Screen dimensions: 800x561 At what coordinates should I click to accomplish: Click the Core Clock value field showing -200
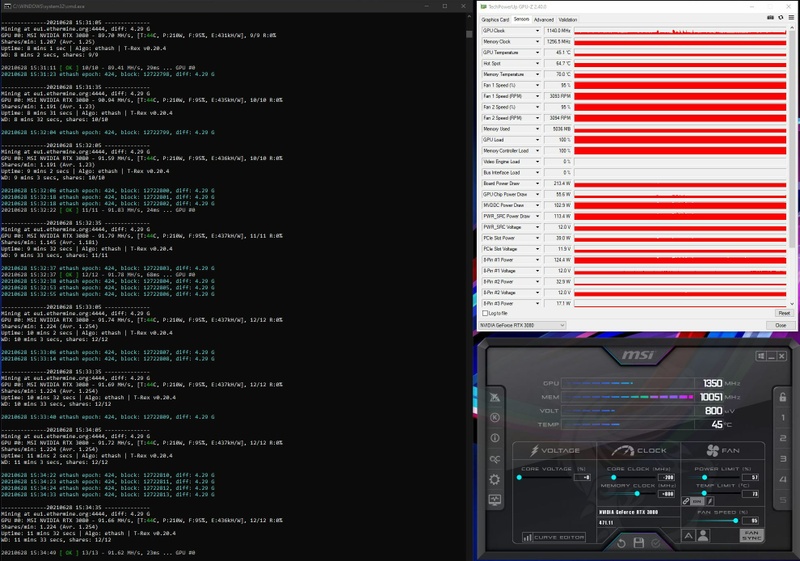tap(667, 477)
